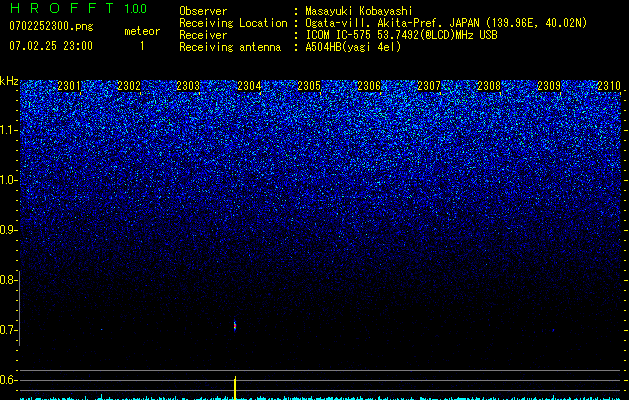Click the 1.0 kHz axis label

(x=8, y=180)
